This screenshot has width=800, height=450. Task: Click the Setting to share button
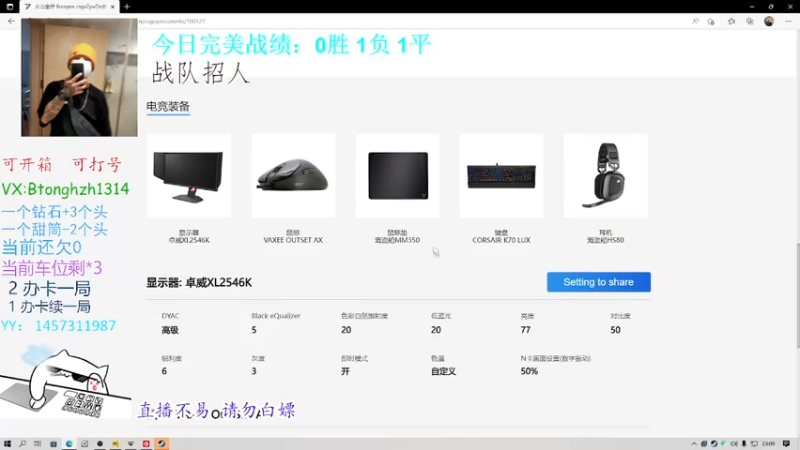coord(598,282)
